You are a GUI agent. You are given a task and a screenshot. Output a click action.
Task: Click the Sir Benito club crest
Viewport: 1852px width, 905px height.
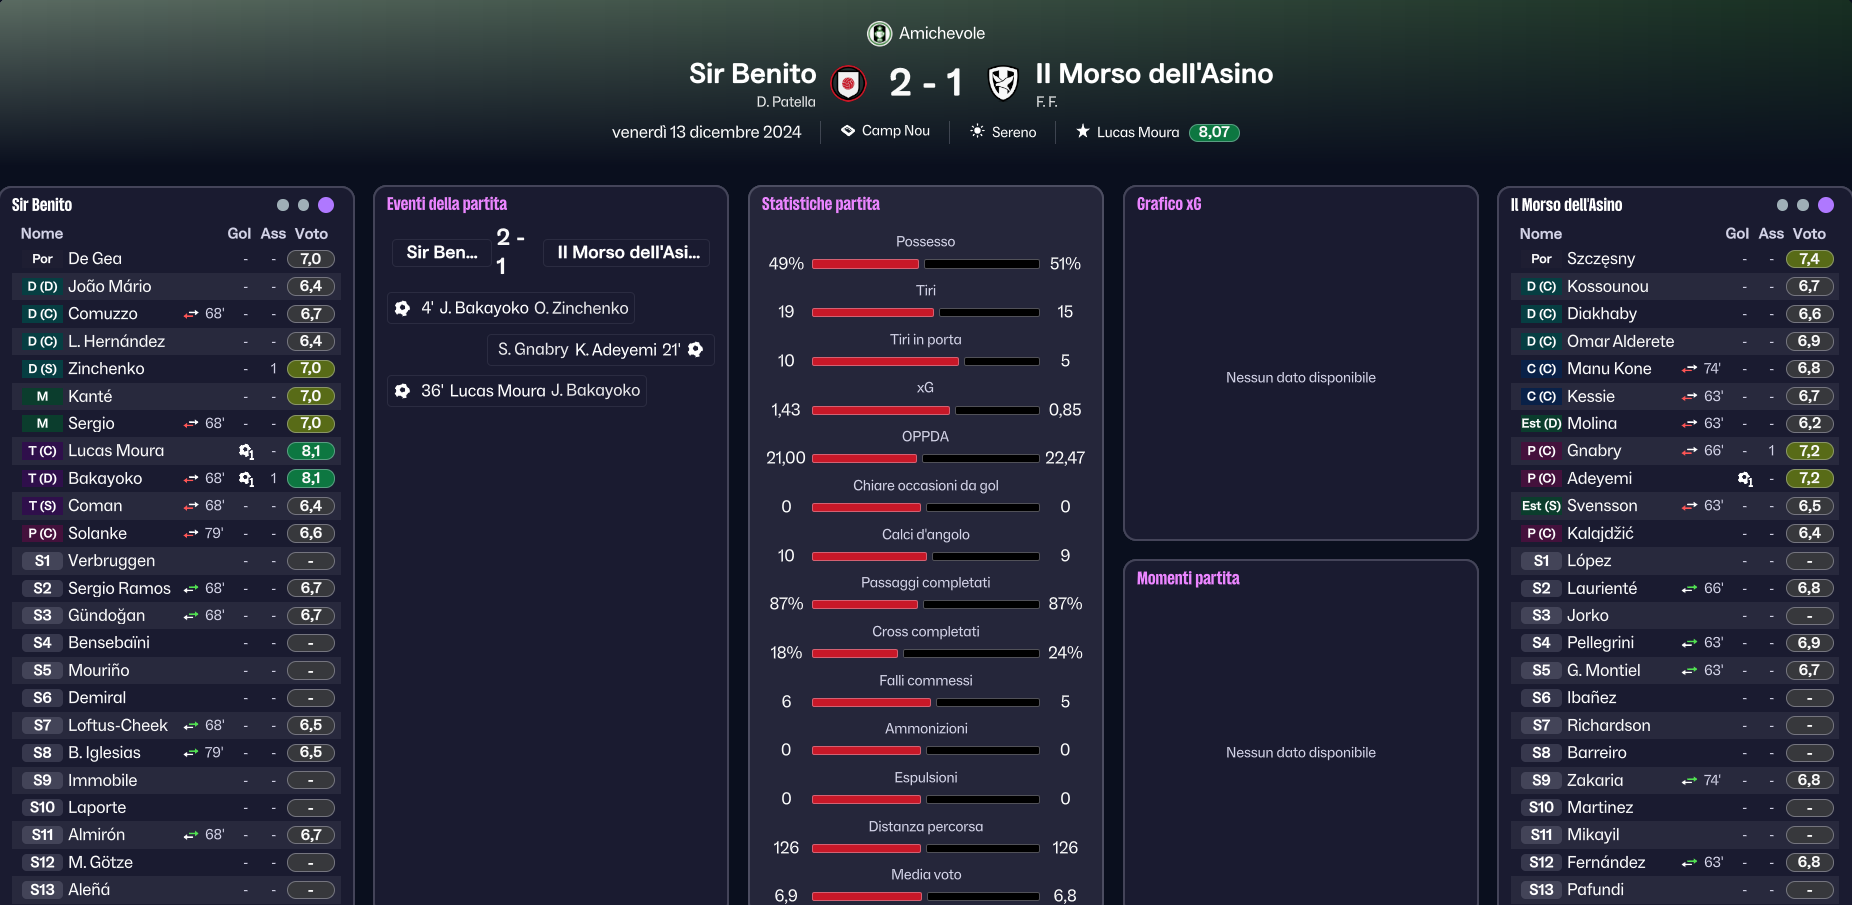tap(848, 83)
